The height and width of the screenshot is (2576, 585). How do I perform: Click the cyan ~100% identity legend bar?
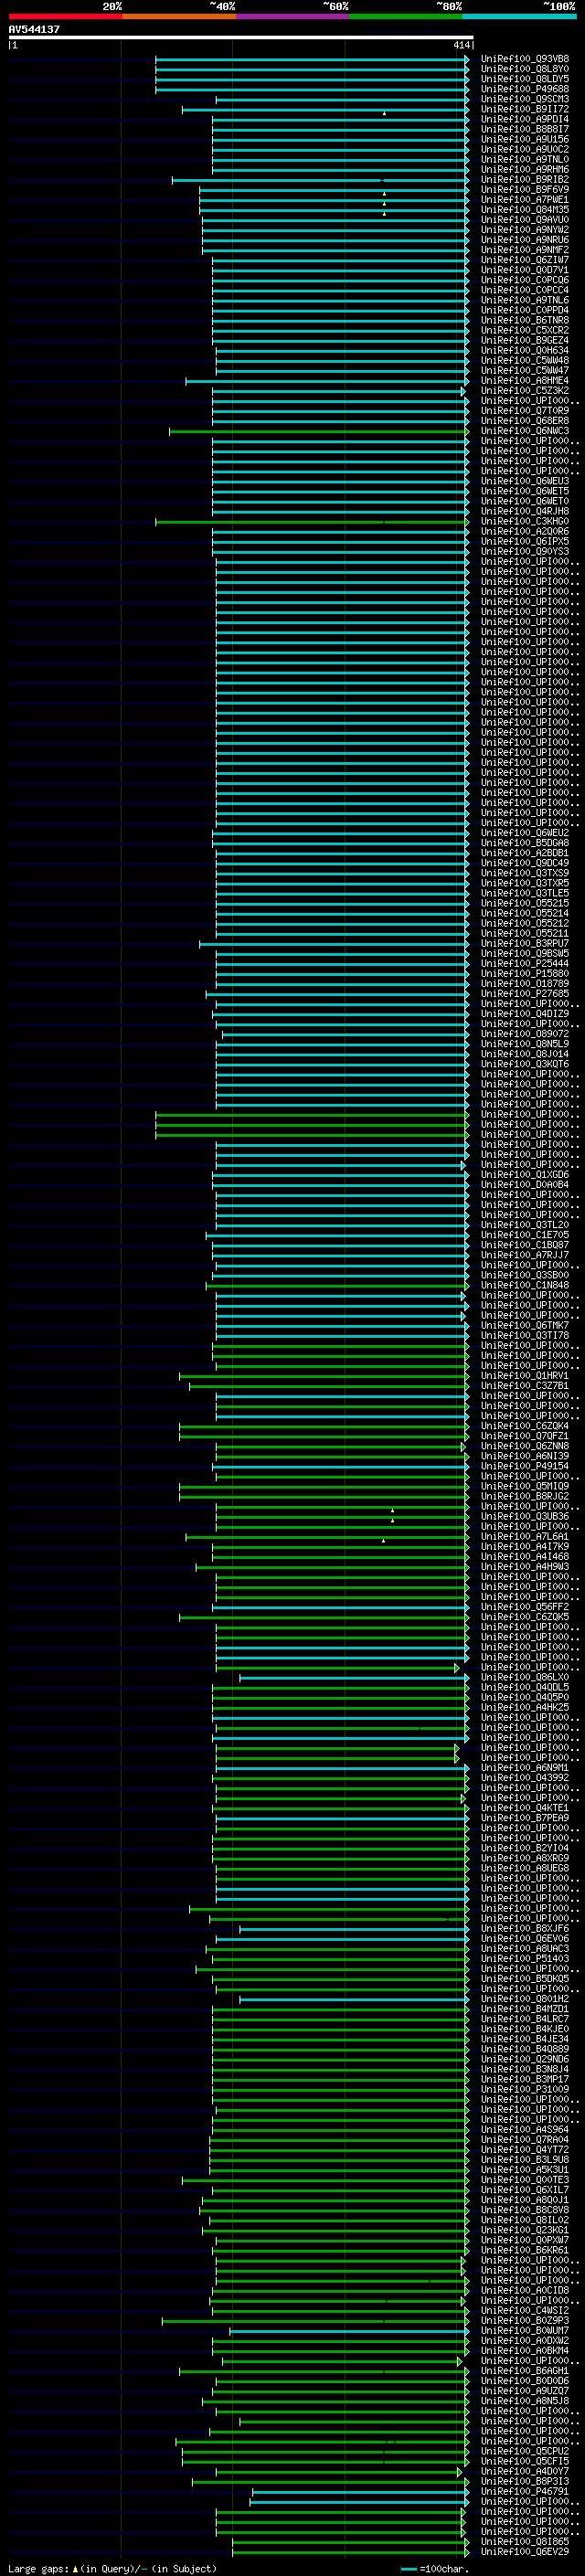519,16
